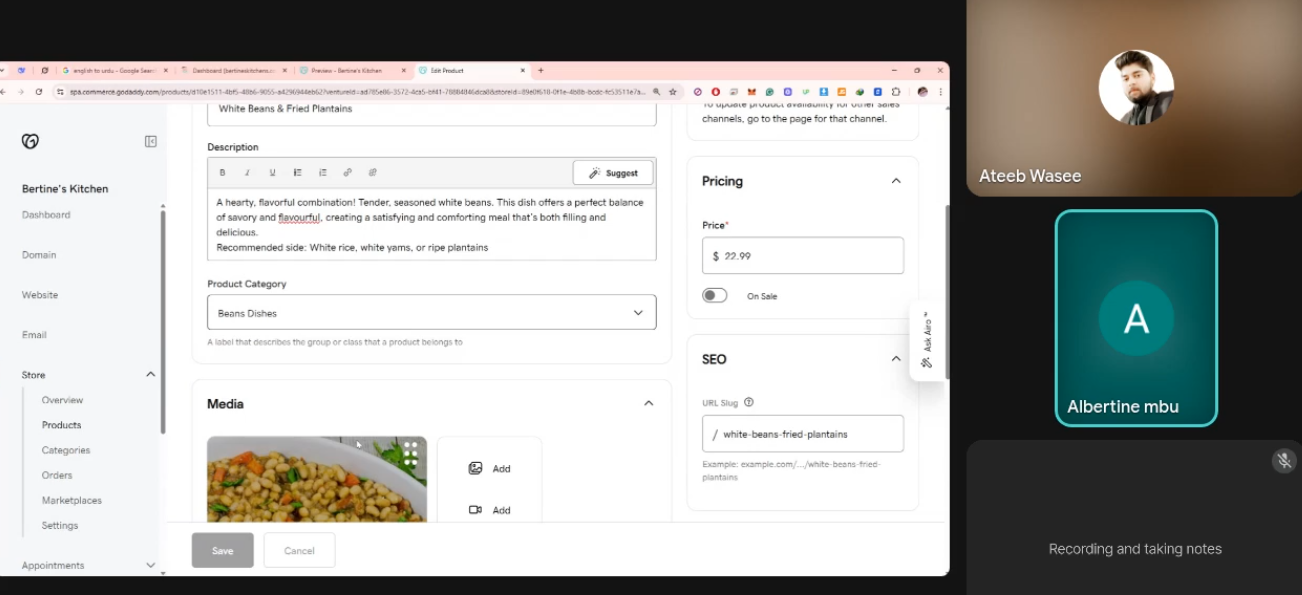Apply bold formatting in Description toolbar
Image resolution: width=1302 pixels, height=595 pixels.
tap(223, 173)
